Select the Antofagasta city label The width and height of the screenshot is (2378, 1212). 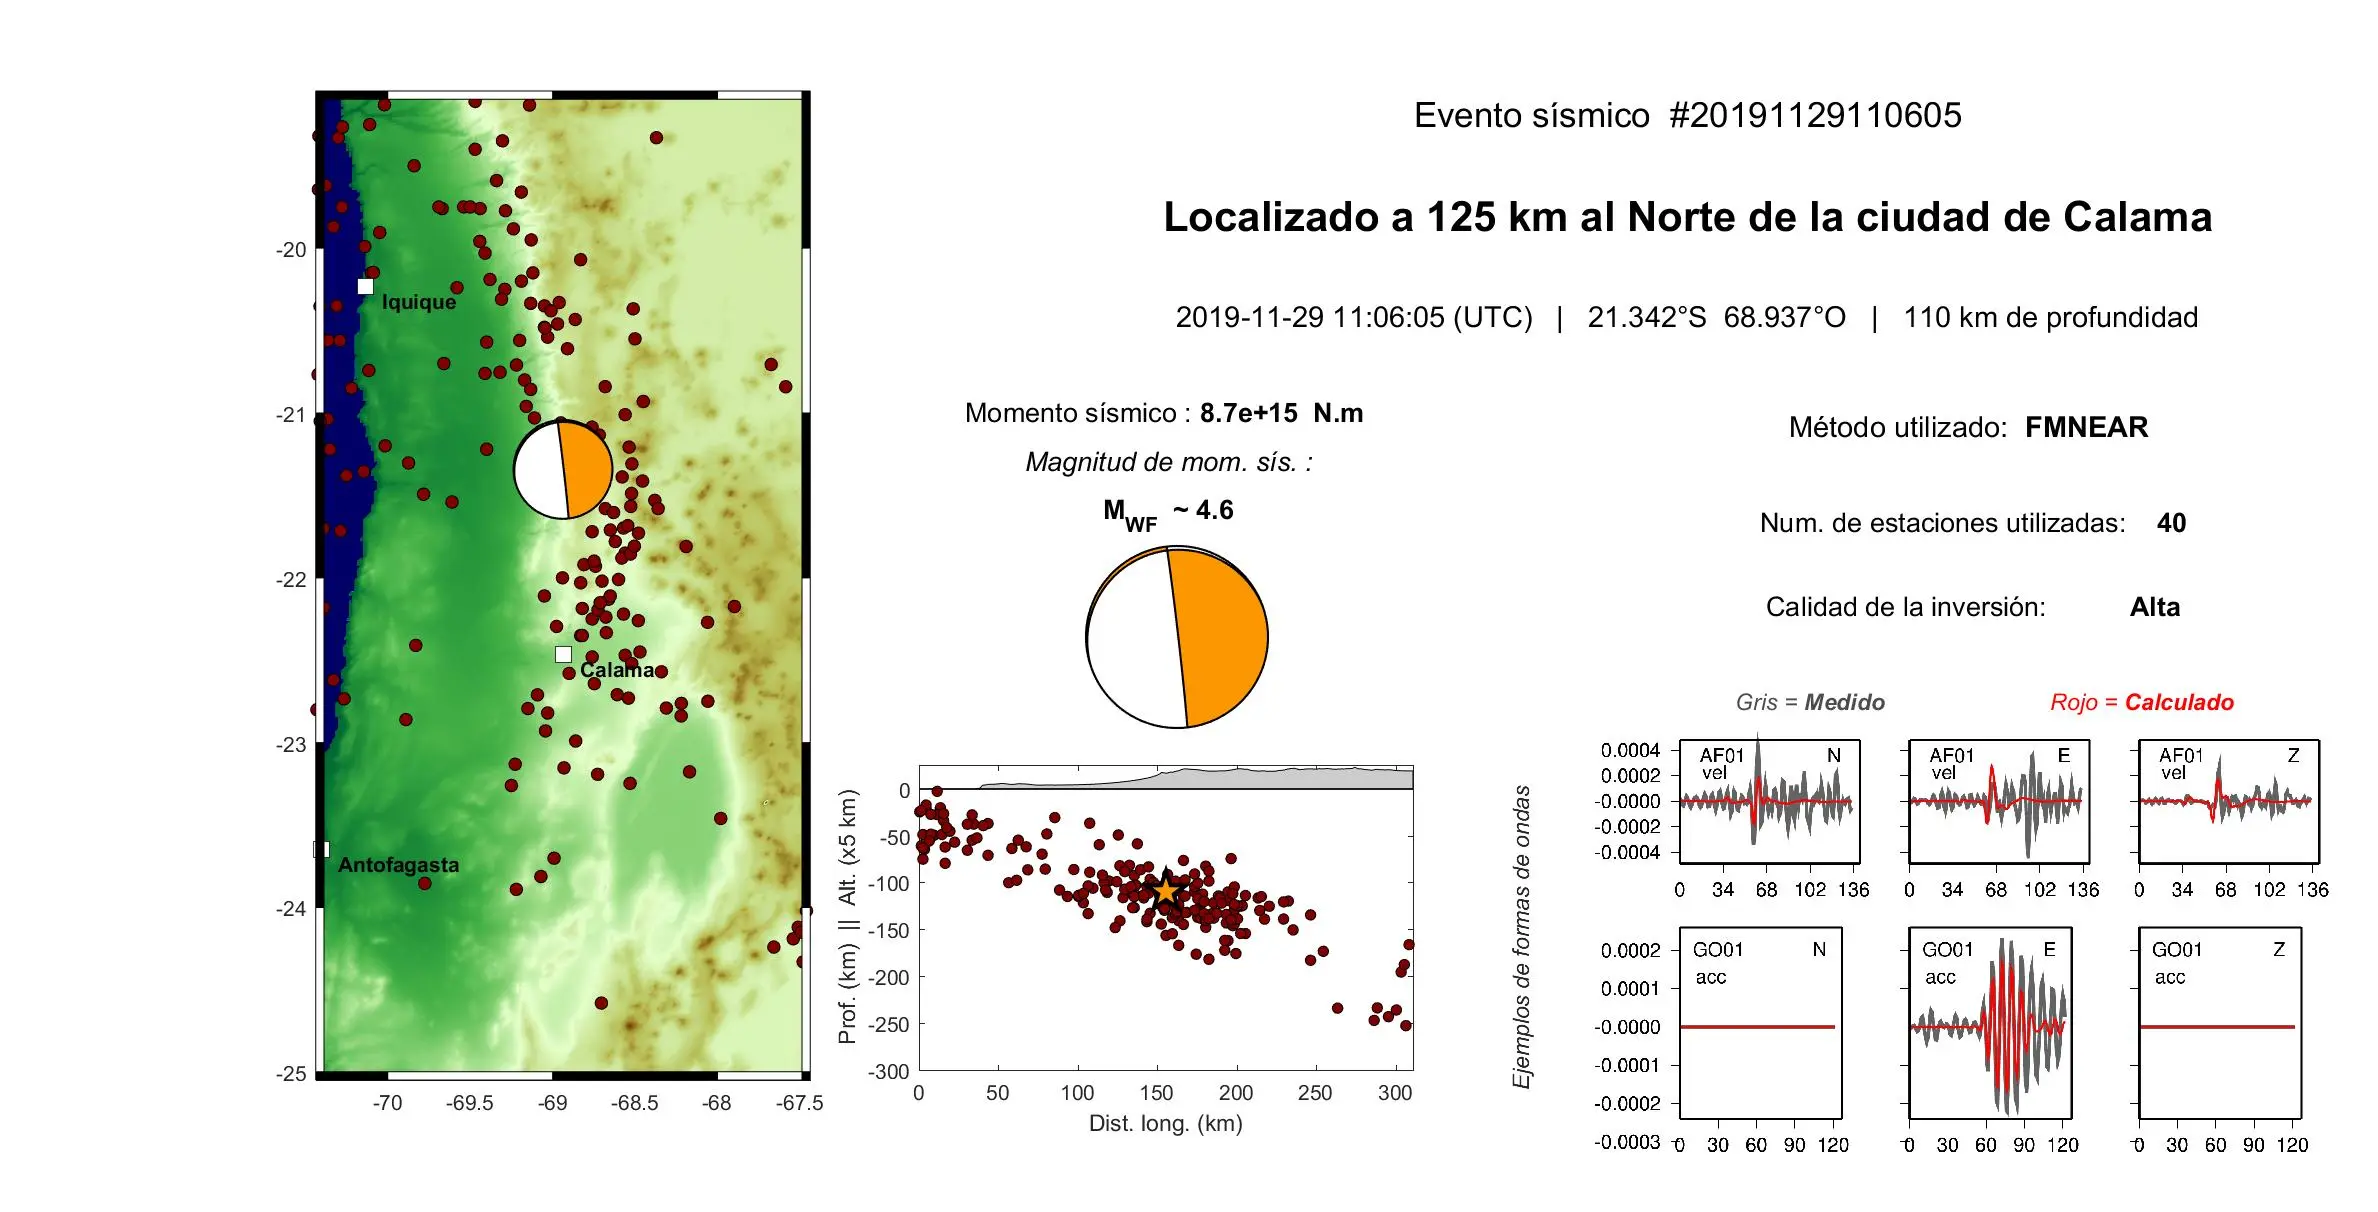point(399,865)
